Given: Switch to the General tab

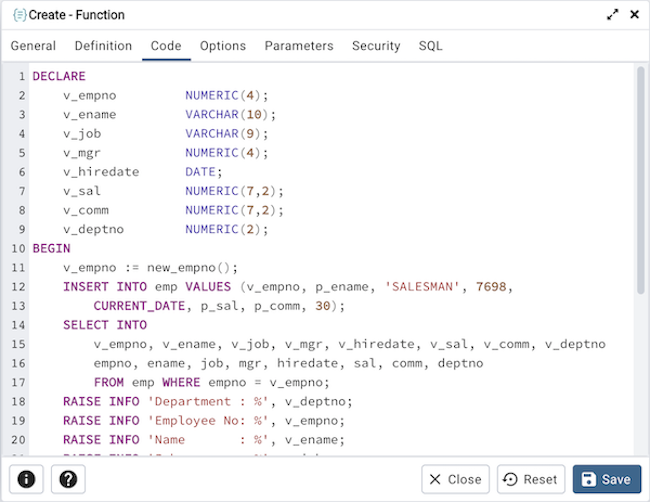Looking at the screenshot, I should [33, 46].
